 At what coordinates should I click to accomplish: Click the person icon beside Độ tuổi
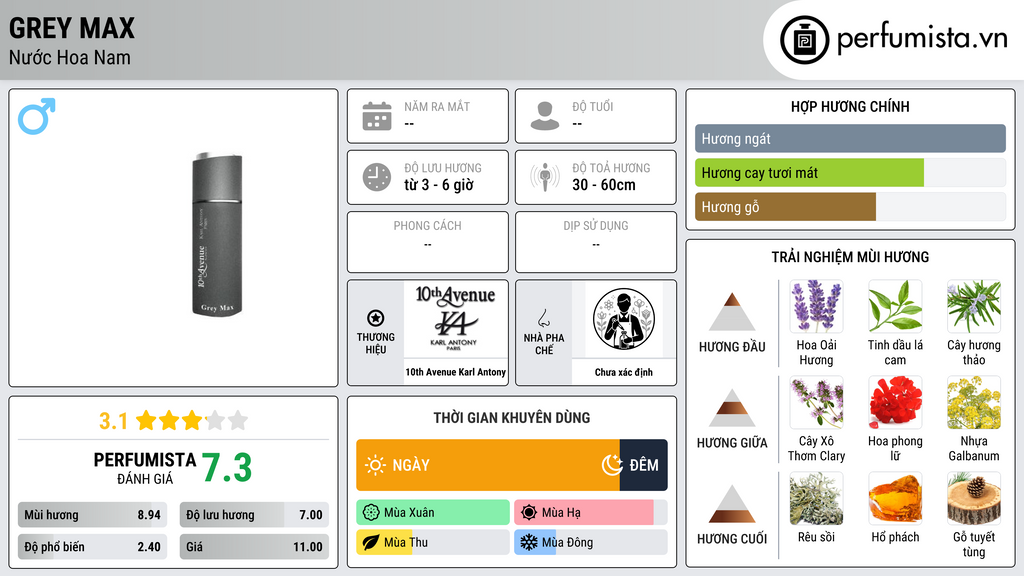click(x=545, y=116)
